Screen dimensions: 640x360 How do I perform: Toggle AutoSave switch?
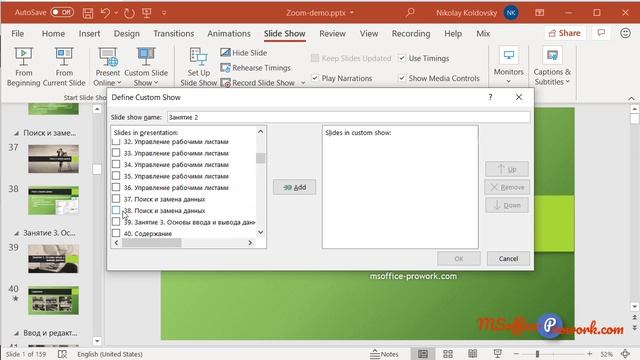coord(62,13)
